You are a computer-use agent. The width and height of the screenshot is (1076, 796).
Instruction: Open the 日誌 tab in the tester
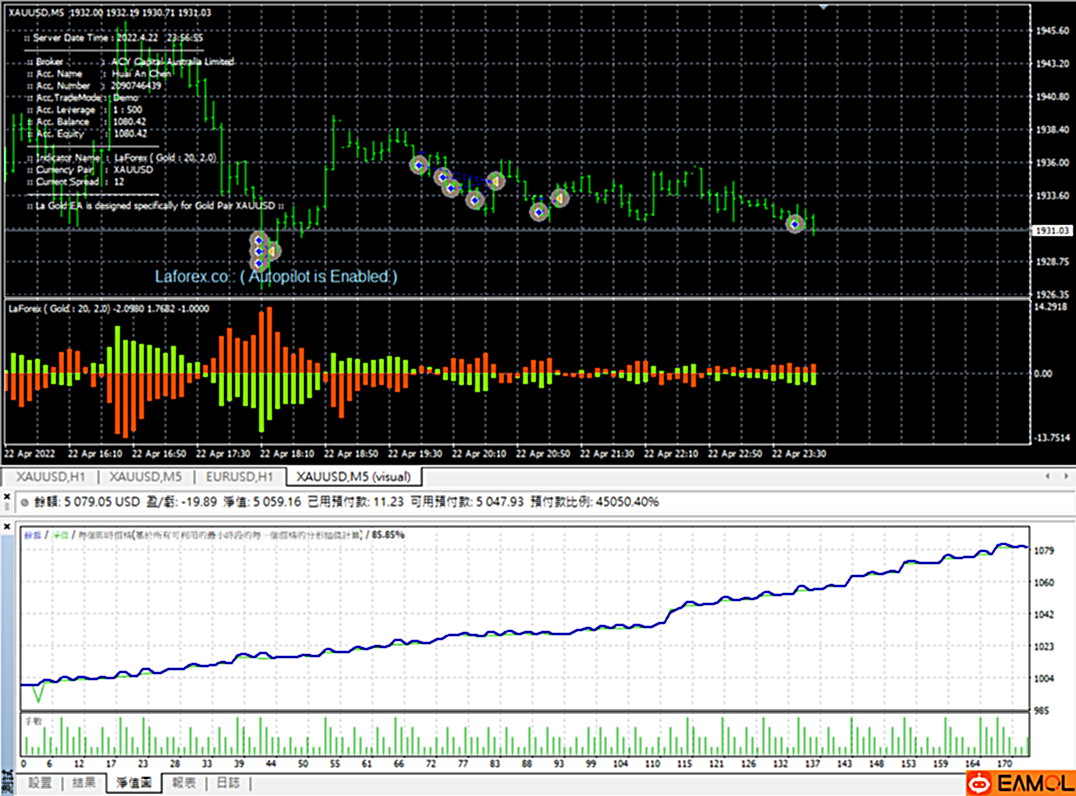tap(229, 782)
